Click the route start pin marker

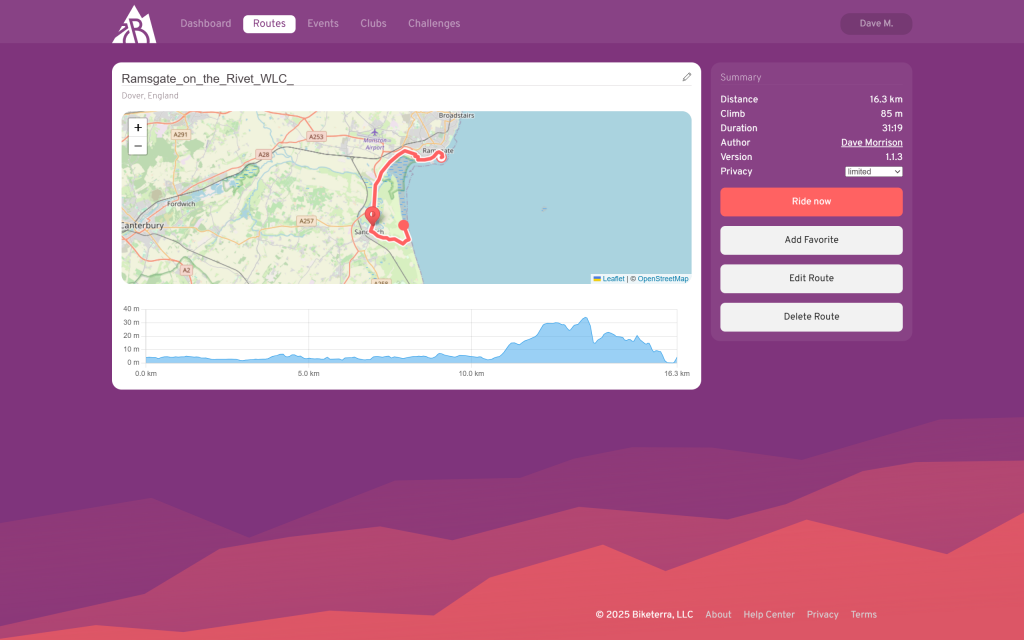pyautogui.click(x=372, y=215)
